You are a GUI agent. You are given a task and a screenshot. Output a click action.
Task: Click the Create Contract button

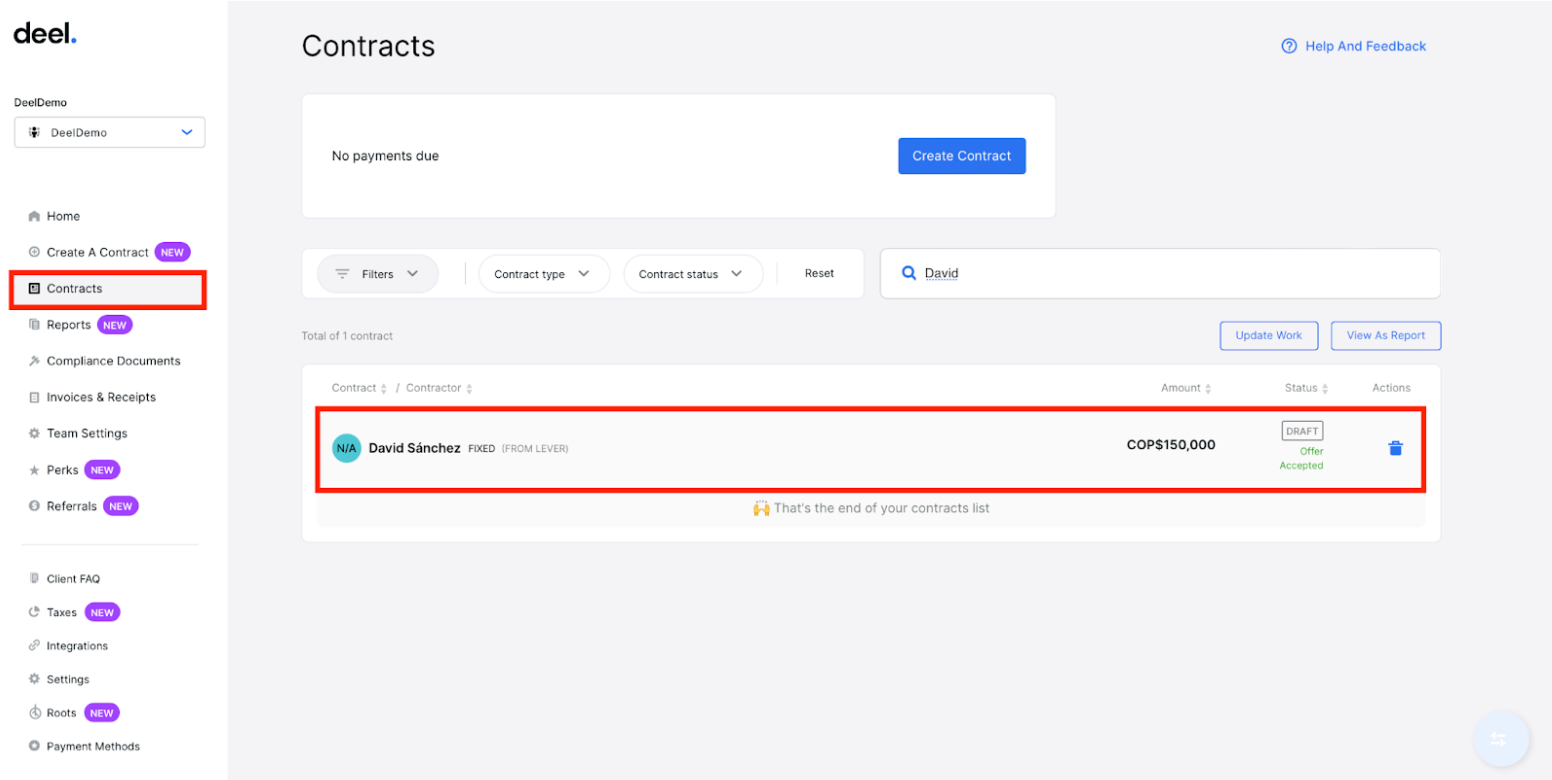pos(962,156)
